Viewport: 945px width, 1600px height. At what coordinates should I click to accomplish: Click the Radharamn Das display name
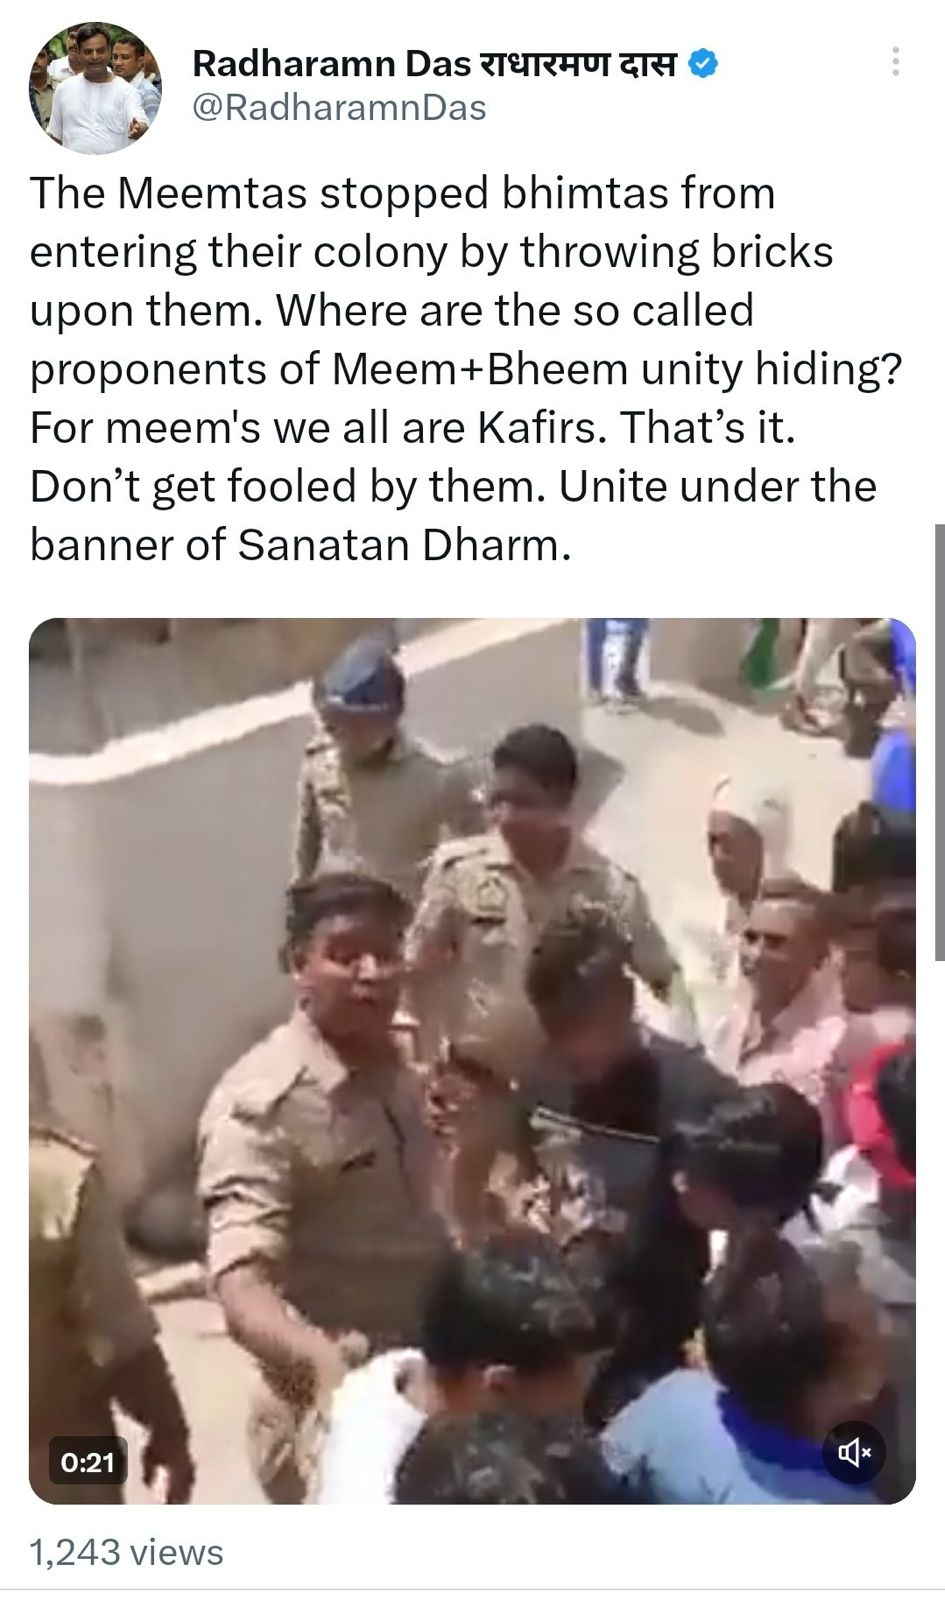(331, 64)
